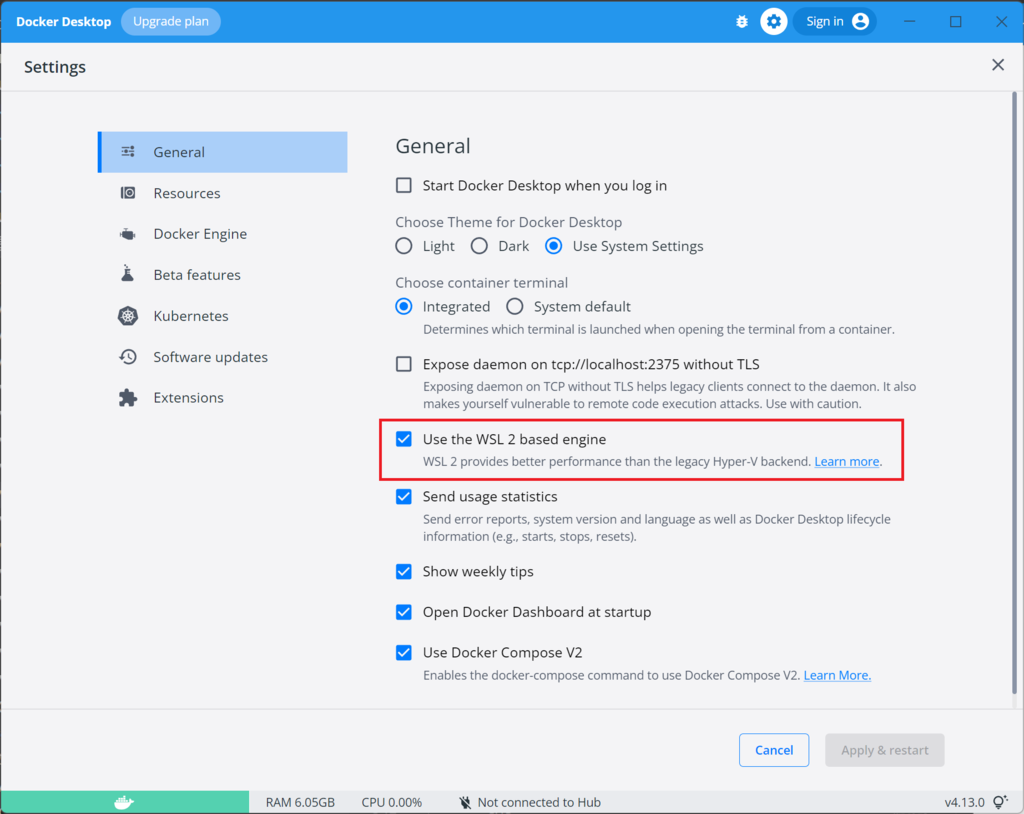Image resolution: width=1024 pixels, height=814 pixels.
Task: Click the Resources disk icon
Action: [128, 193]
